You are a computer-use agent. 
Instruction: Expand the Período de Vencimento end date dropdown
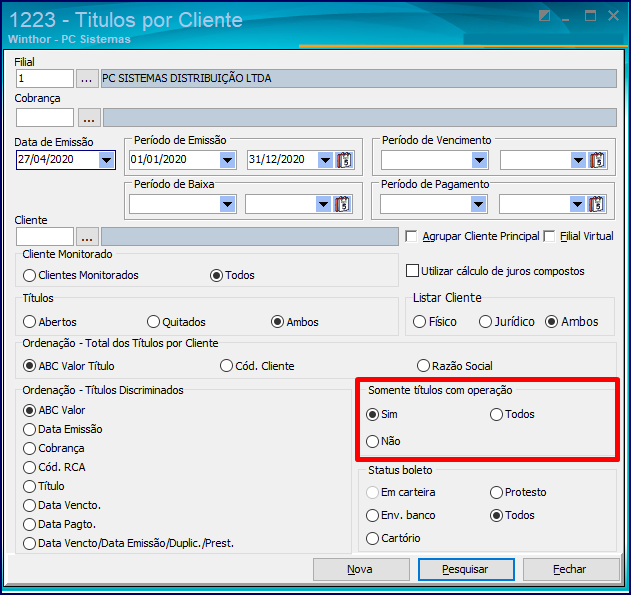[x=578, y=160]
